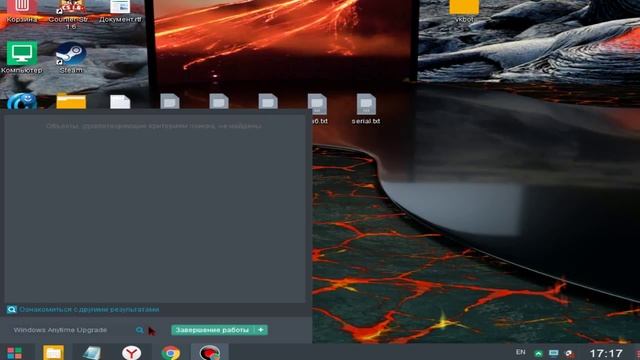Open the notebook app on taskbar
The height and width of the screenshot is (360, 640).
pyautogui.click(x=92, y=353)
